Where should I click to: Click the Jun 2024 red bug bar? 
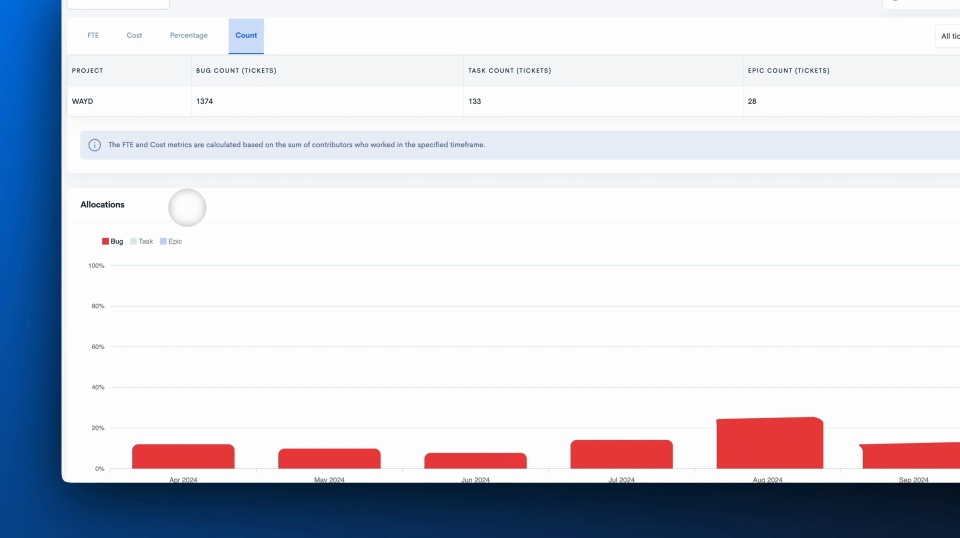click(475, 461)
